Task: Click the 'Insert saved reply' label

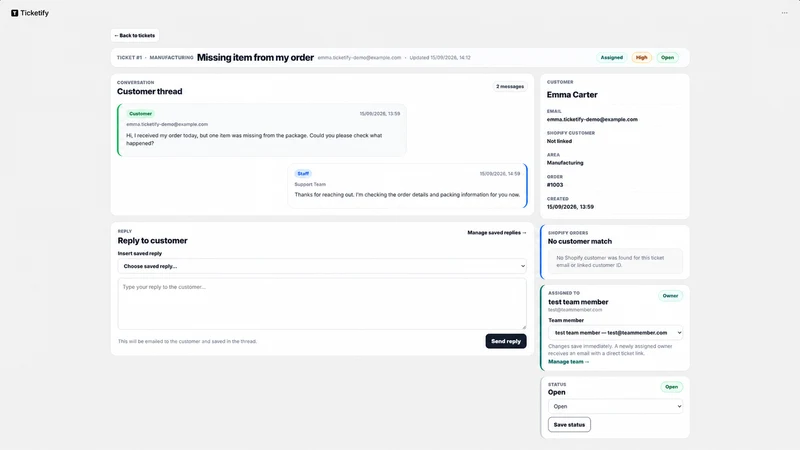Action: click(x=140, y=253)
